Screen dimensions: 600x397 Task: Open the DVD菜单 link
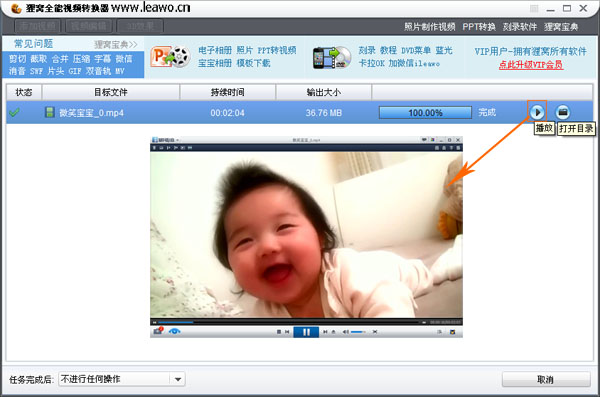[x=416, y=50]
